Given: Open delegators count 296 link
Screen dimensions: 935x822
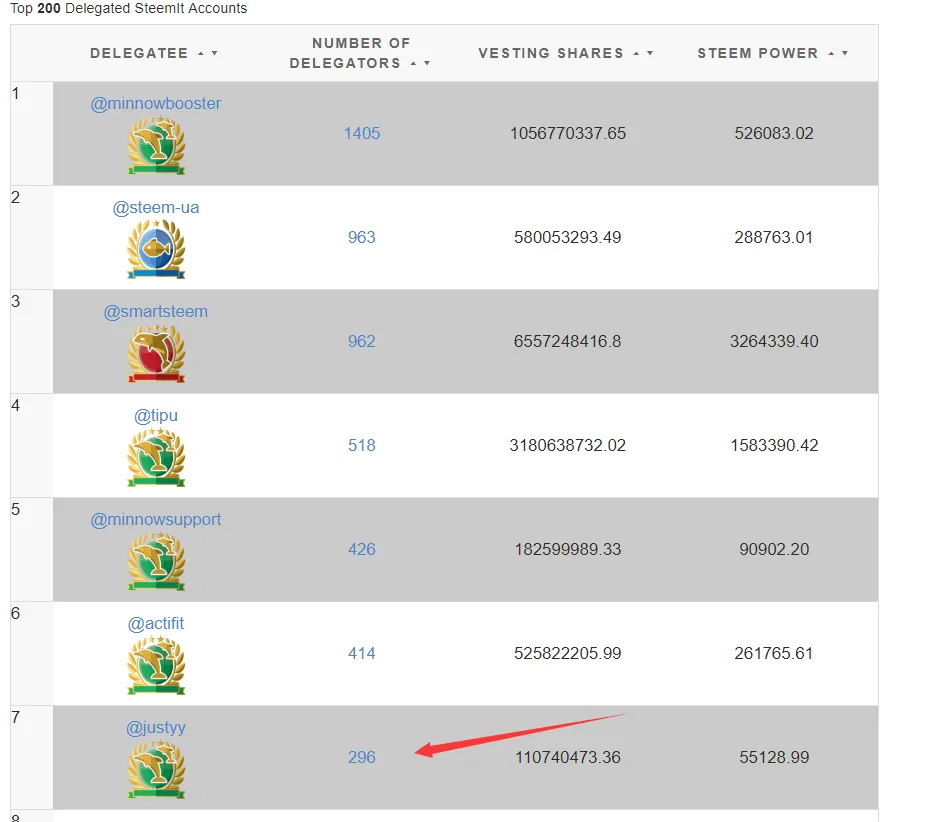Looking at the screenshot, I should click(x=362, y=757).
